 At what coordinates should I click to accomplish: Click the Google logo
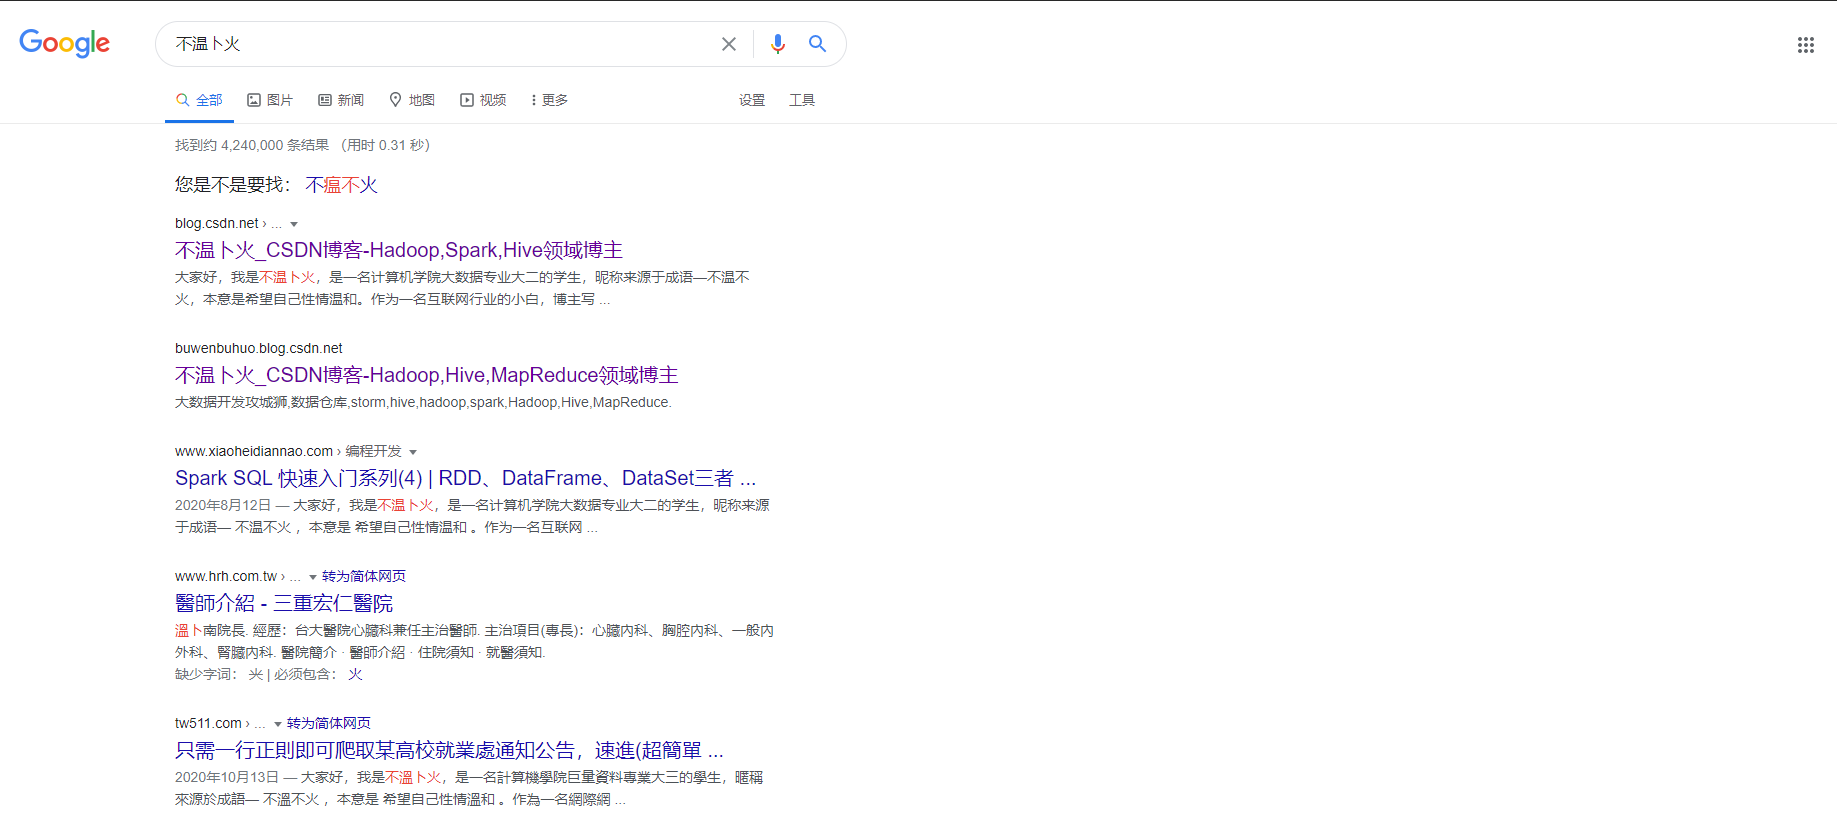(65, 43)
